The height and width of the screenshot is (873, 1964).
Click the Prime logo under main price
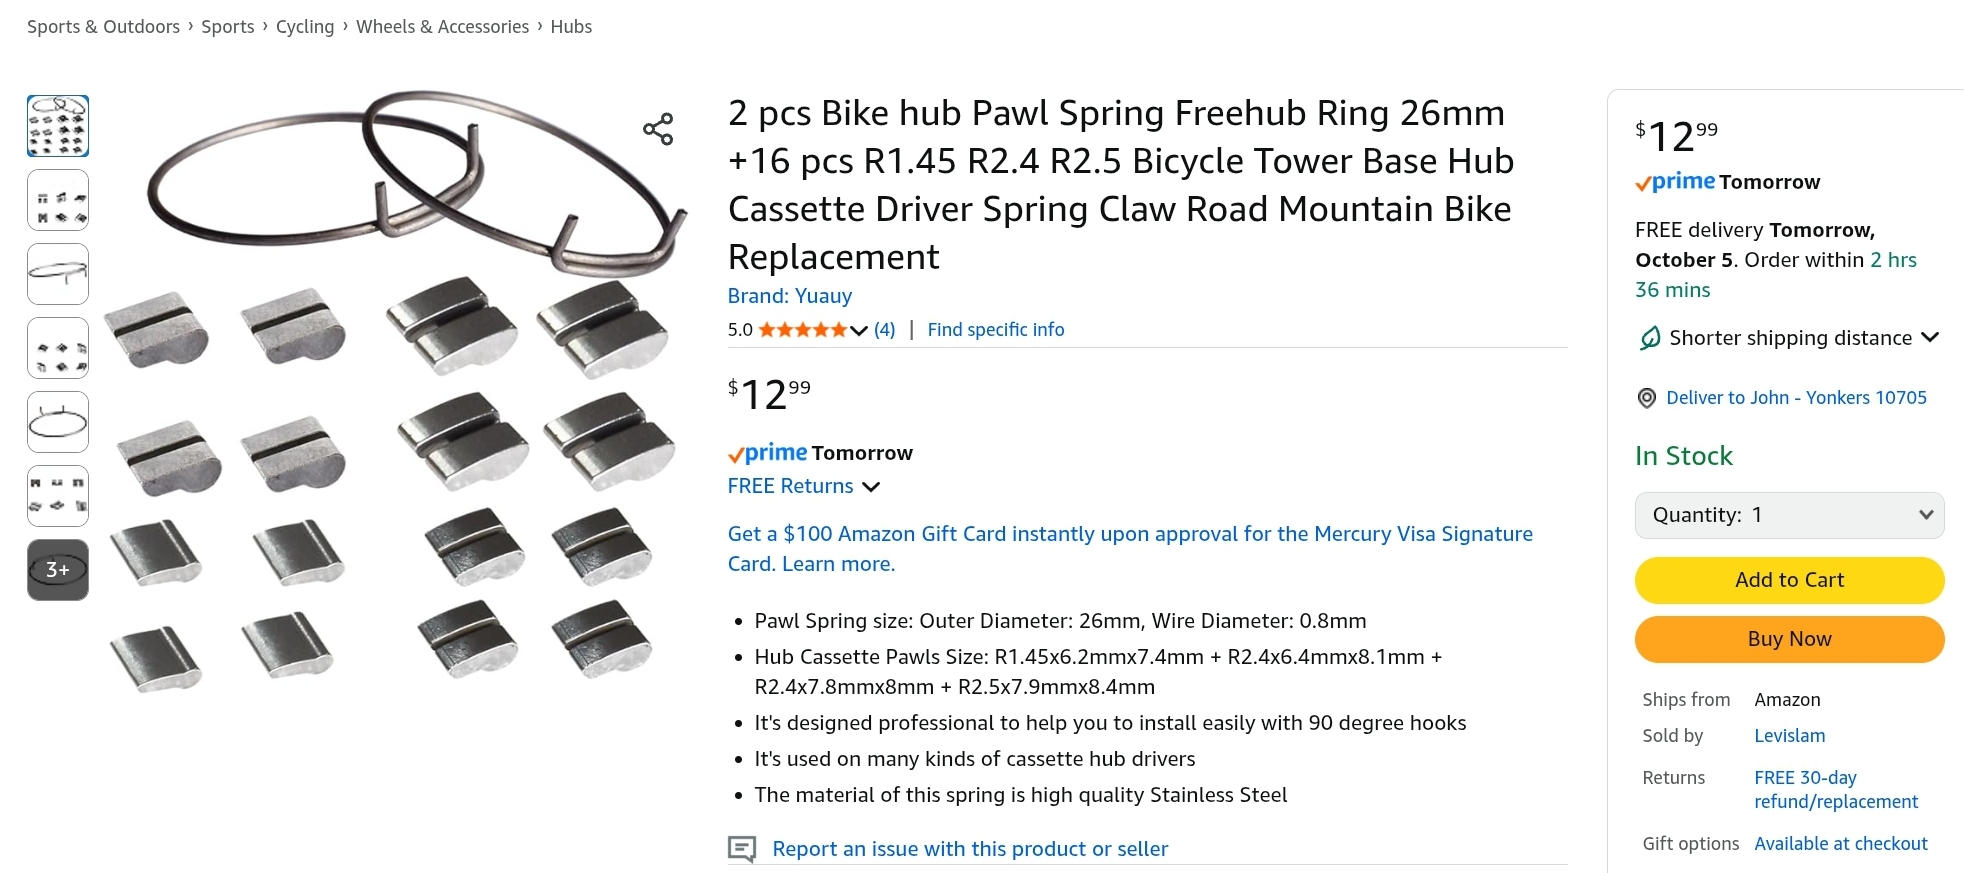768,453
